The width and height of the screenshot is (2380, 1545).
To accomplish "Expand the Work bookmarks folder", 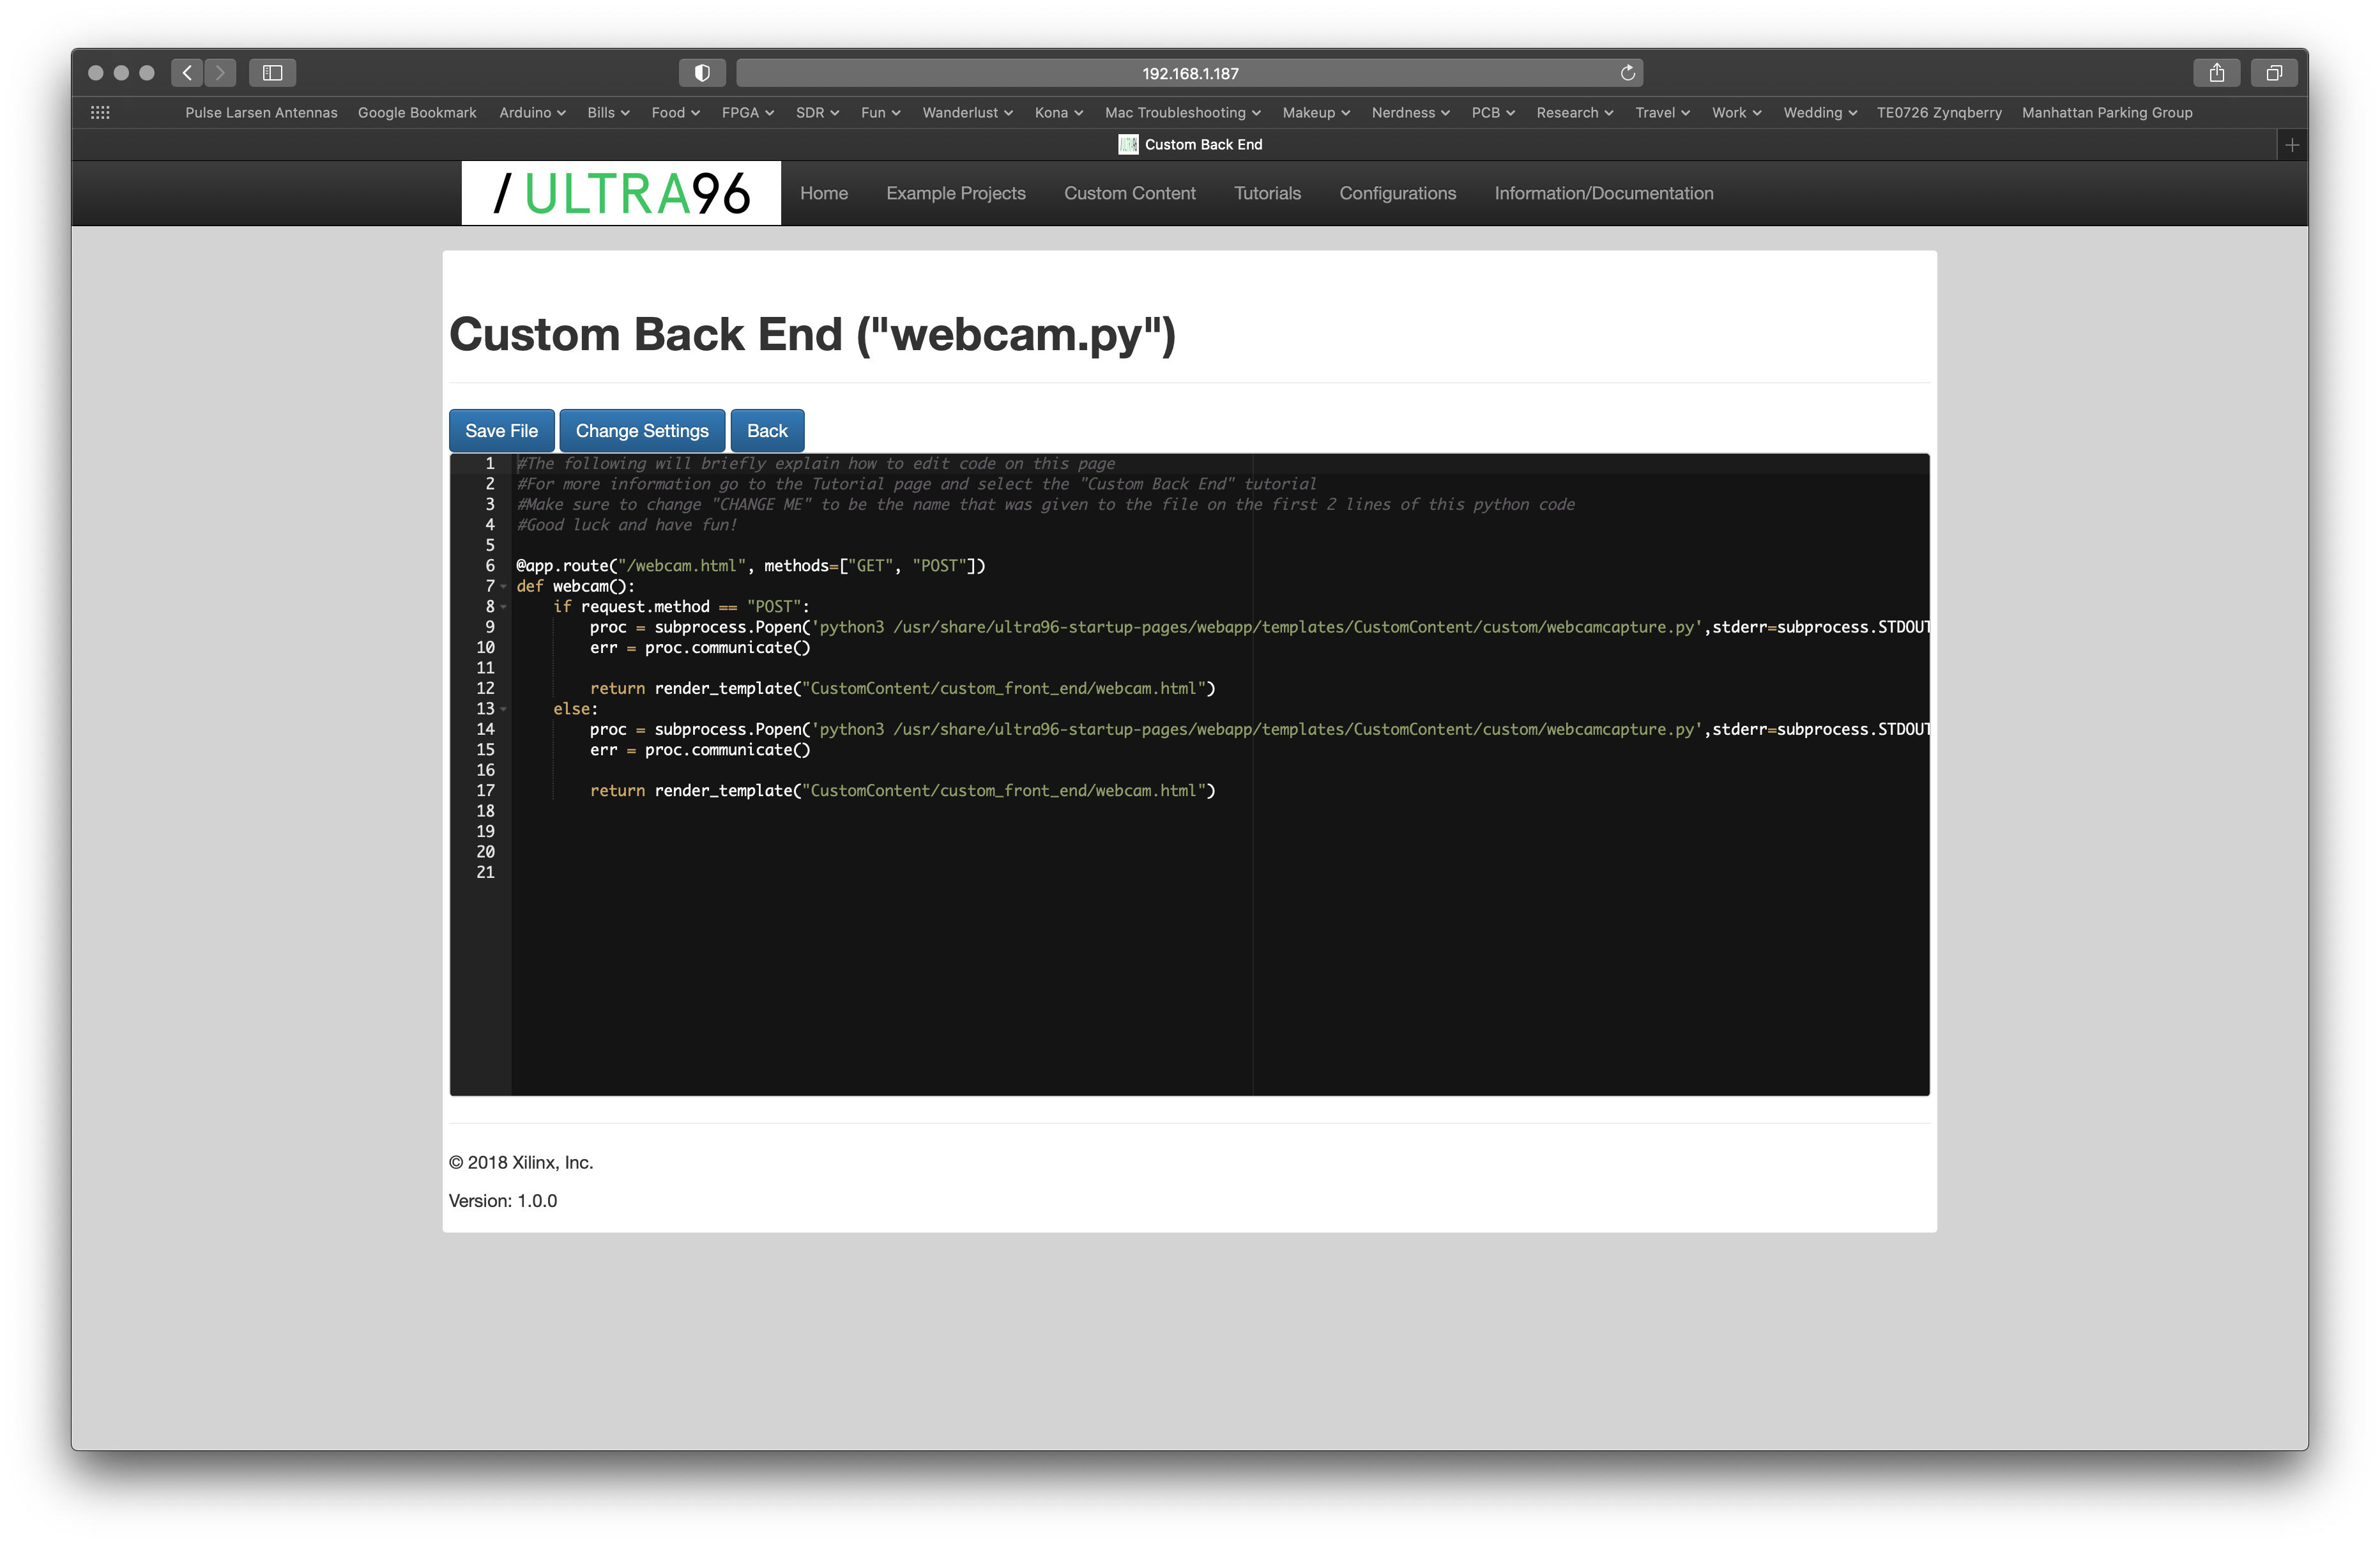I will coord(1736,113).
